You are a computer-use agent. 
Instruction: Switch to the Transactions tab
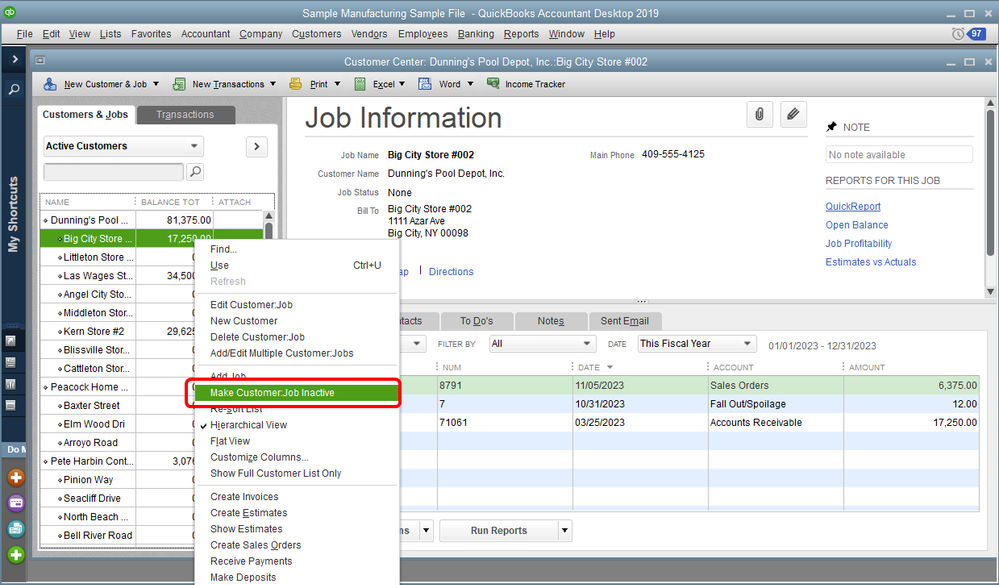(185, 115)
